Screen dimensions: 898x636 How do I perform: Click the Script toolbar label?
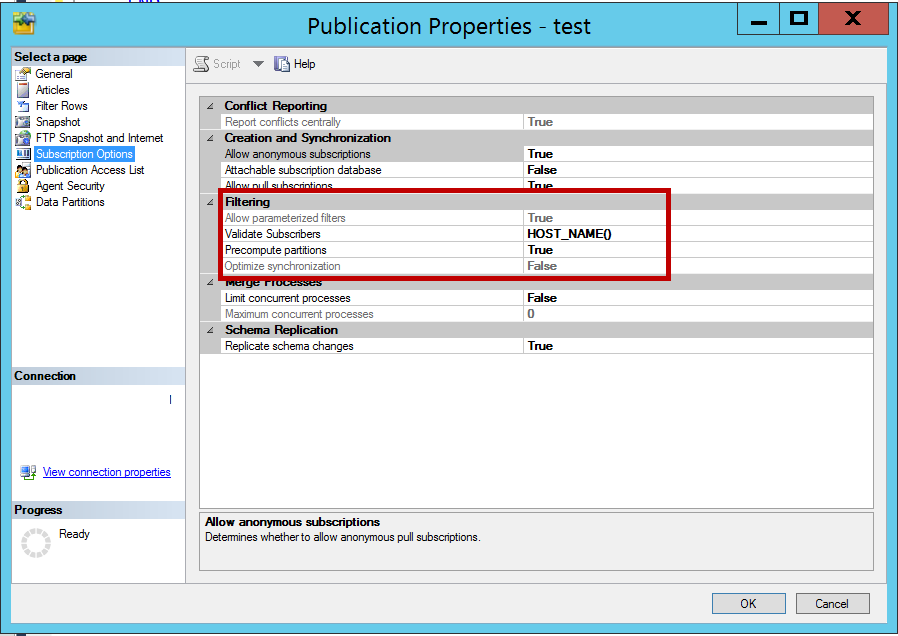tap(227, 64)
